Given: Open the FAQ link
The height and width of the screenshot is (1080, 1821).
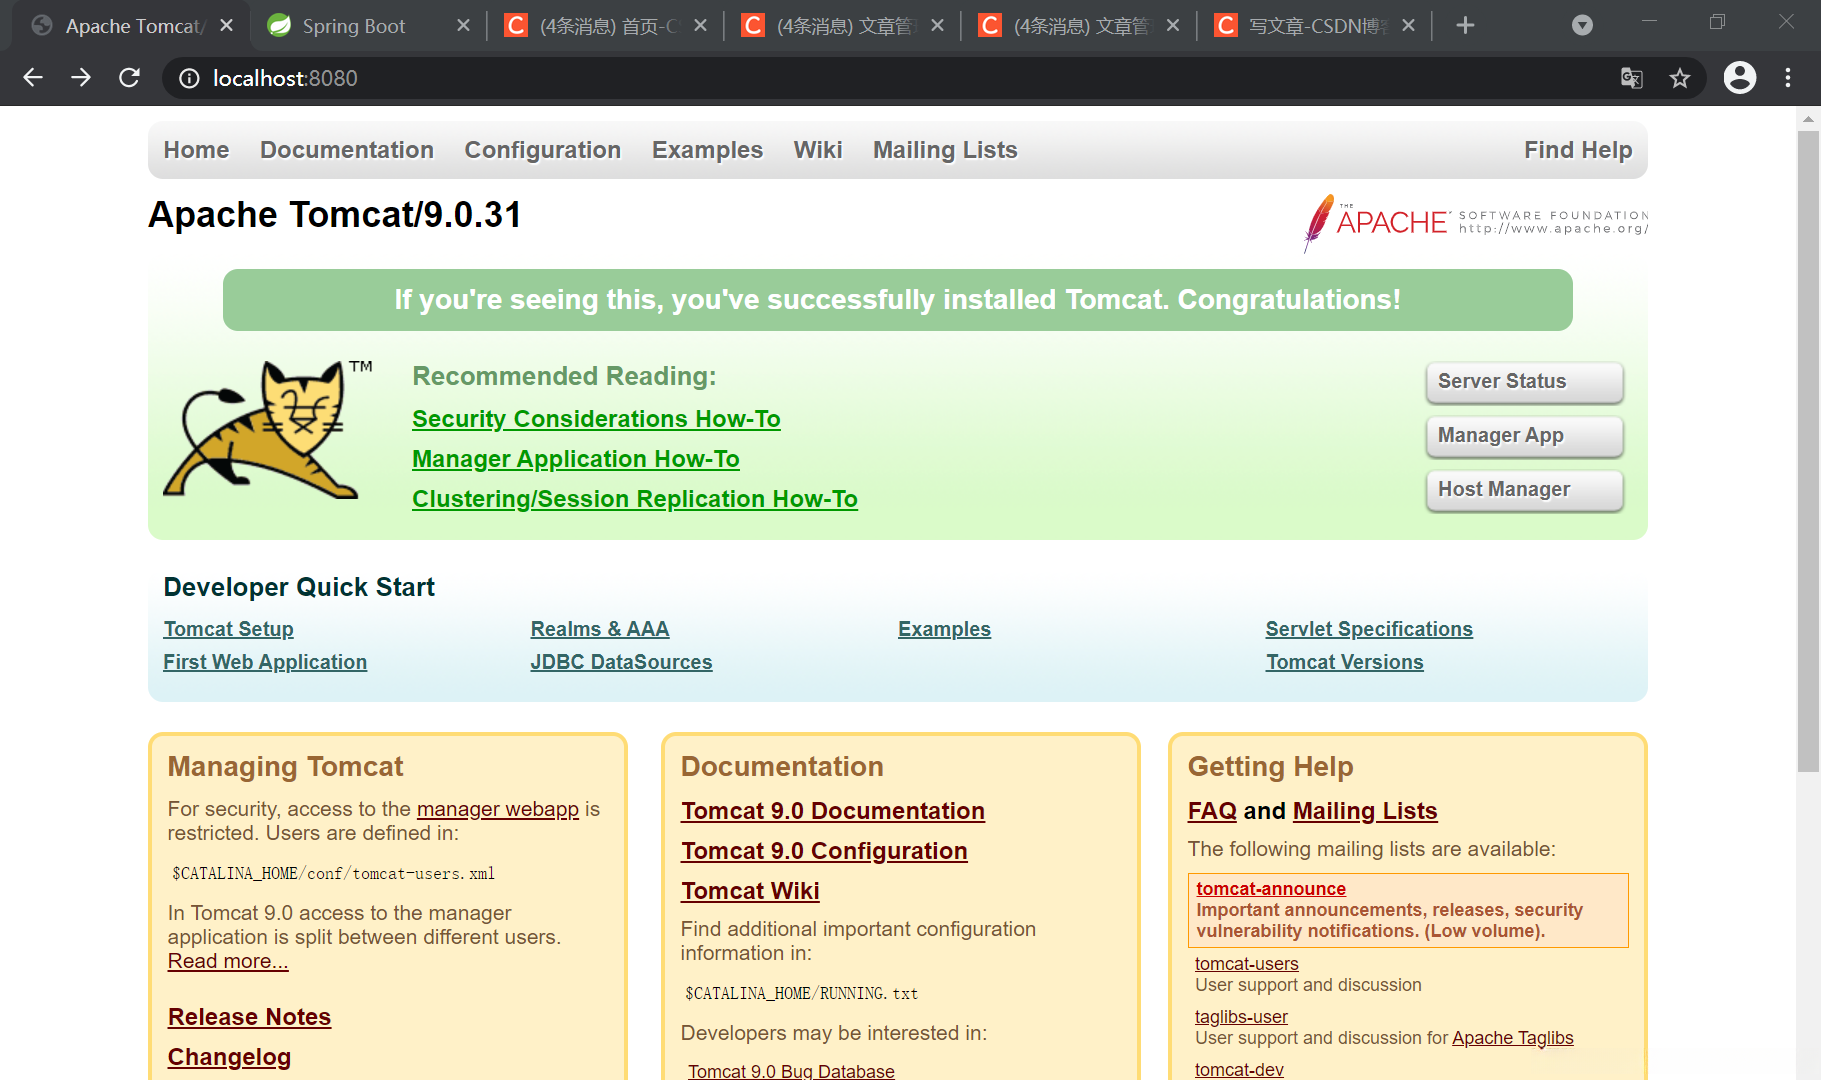Looking at the screenshot, I should point(1212,811).
